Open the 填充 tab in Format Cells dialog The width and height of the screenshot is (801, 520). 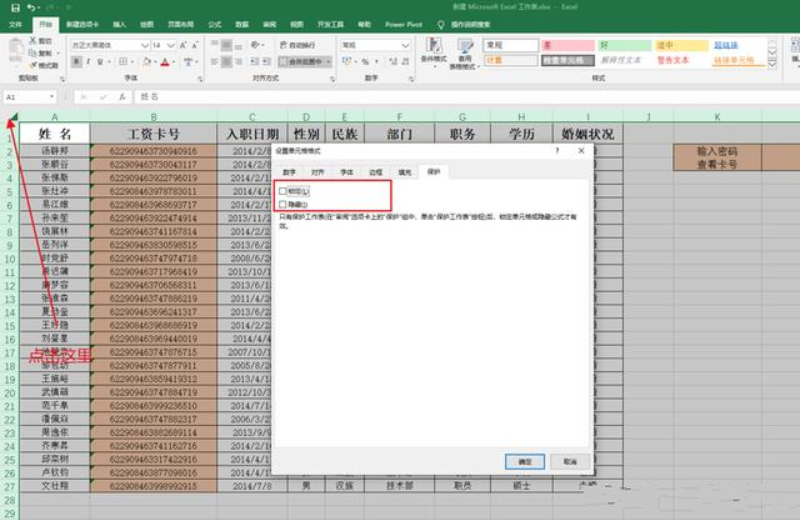point(405,173)
